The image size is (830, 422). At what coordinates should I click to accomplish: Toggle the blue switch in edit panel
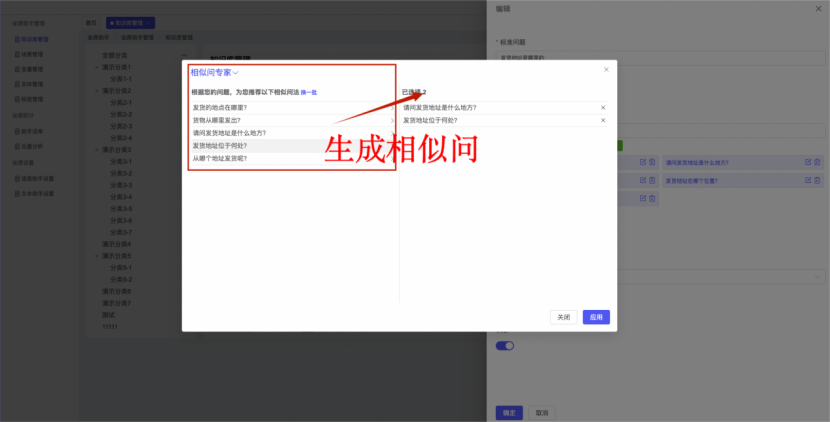tap(505, 346)
